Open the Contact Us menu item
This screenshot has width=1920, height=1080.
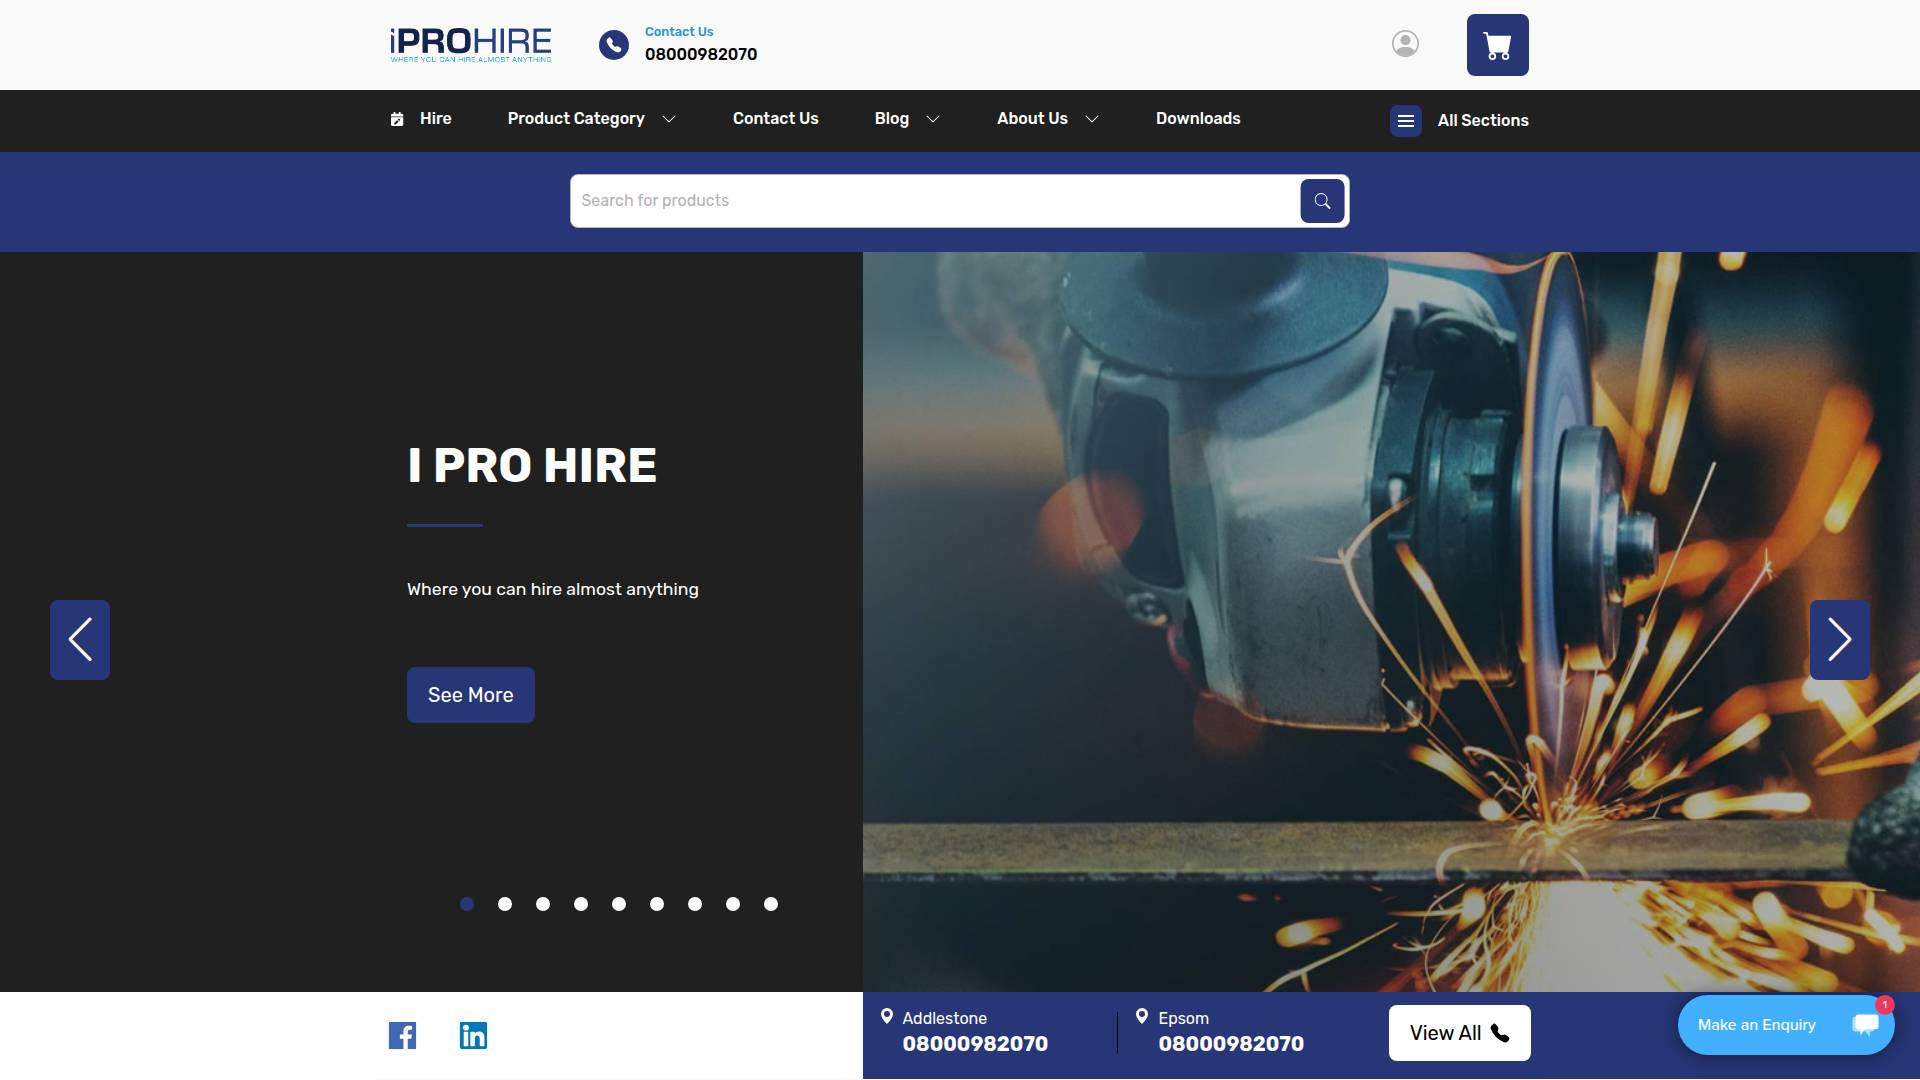pos(776,118)
